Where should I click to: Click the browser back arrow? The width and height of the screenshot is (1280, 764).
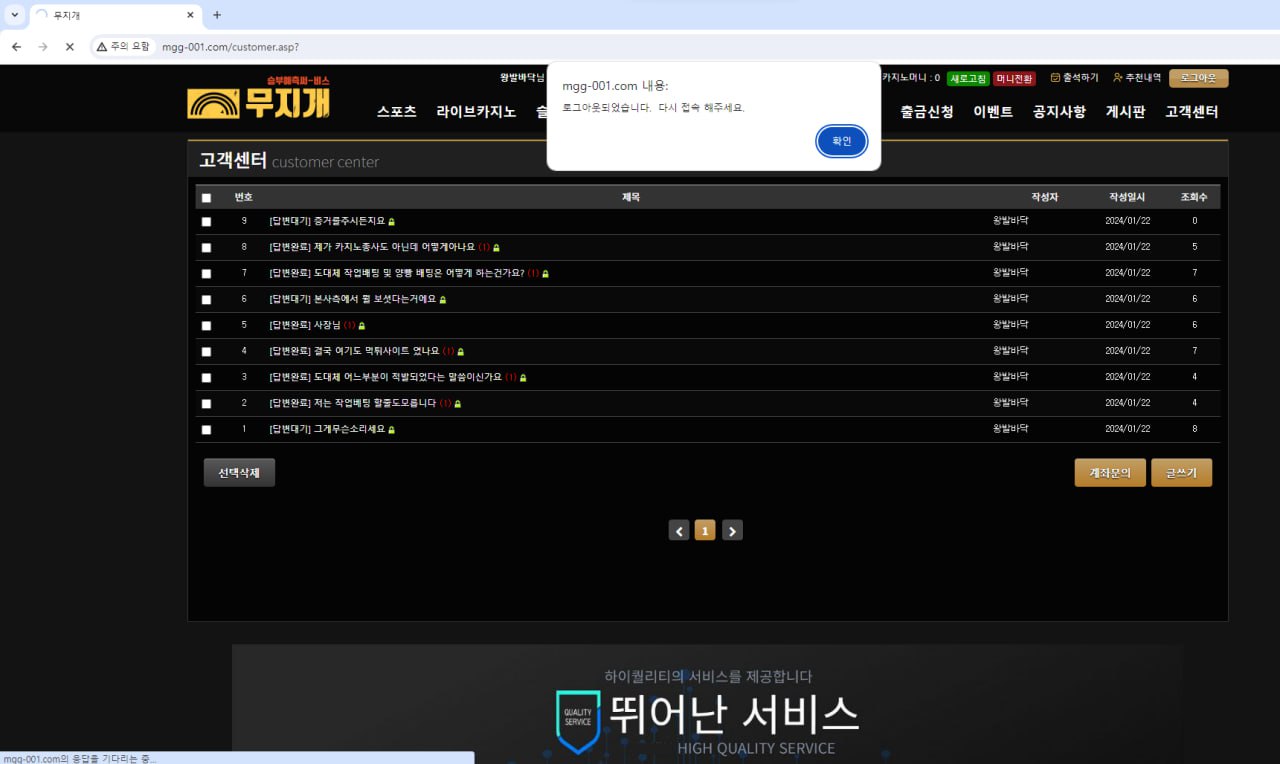pos(16,46)
